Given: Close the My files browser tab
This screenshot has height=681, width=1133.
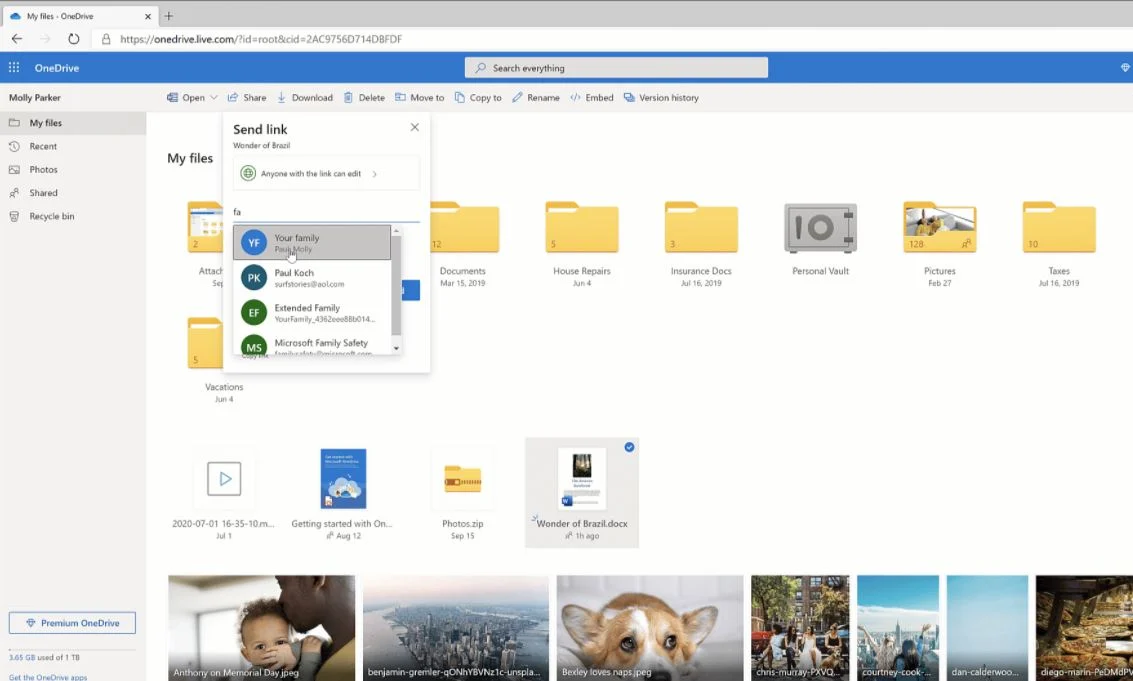Looking at the screenshot, I should click(x=147, y=16).
